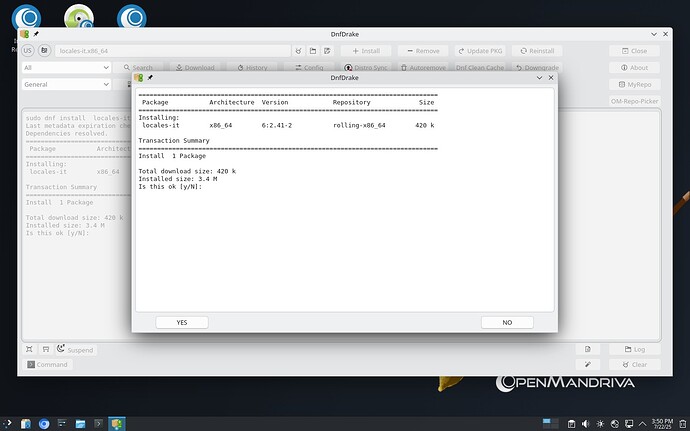The image size is (690, 431).
Task: Open the blue circle app in the taskbar
Action: [44, 424]
